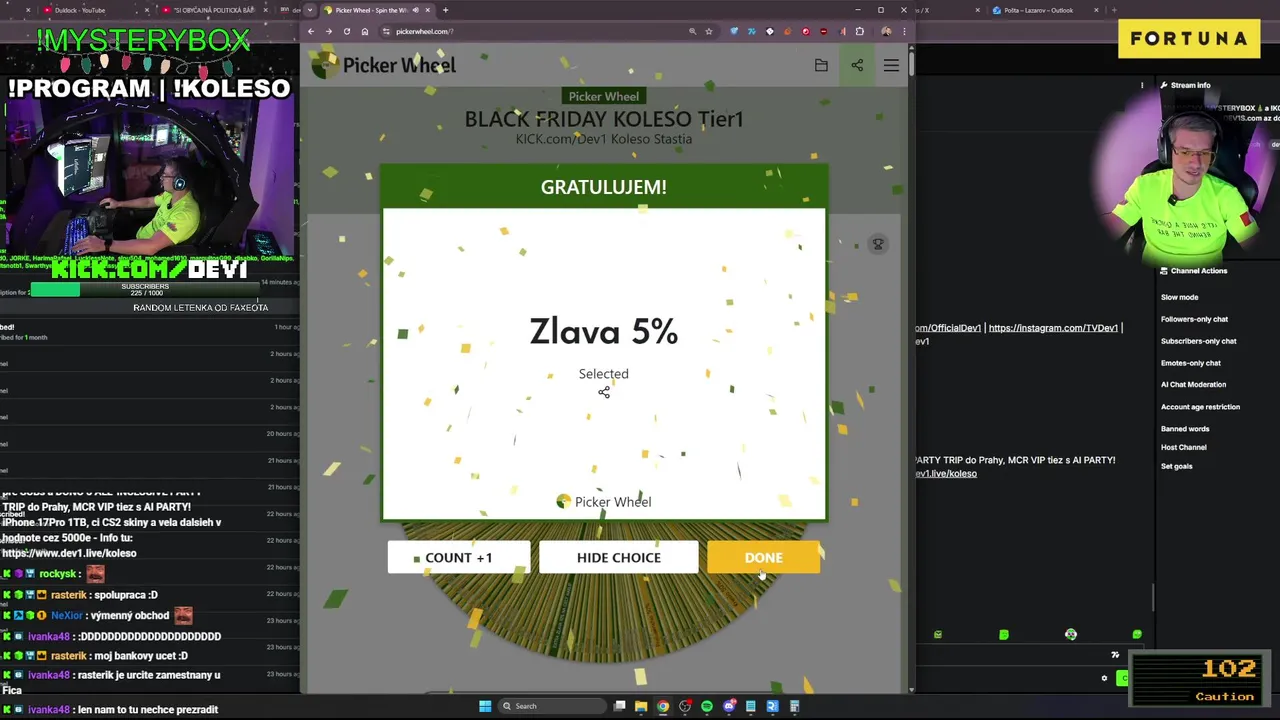The width and height of the screenshot is (1280, 720).
Task: Bookmark this page with the star icon
Action: (x=708, y=31)
